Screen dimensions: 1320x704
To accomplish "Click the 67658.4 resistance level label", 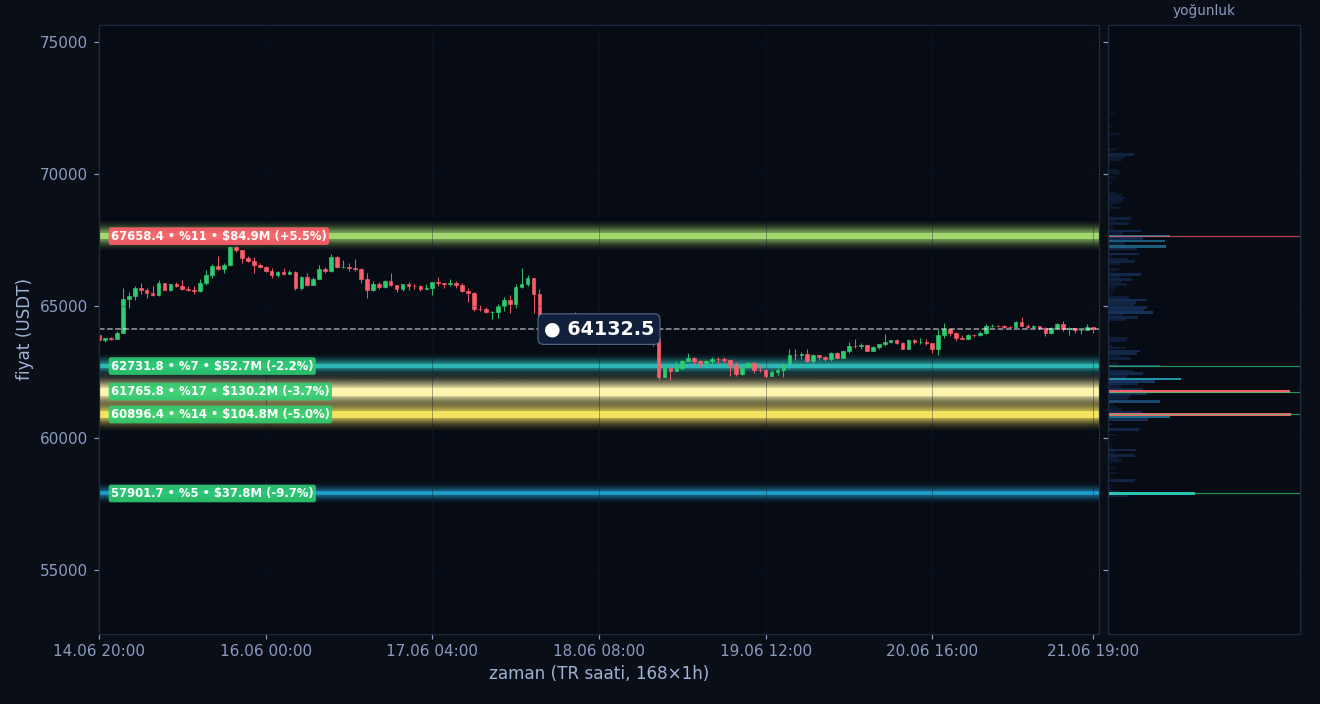I will (x=219, y=236).
